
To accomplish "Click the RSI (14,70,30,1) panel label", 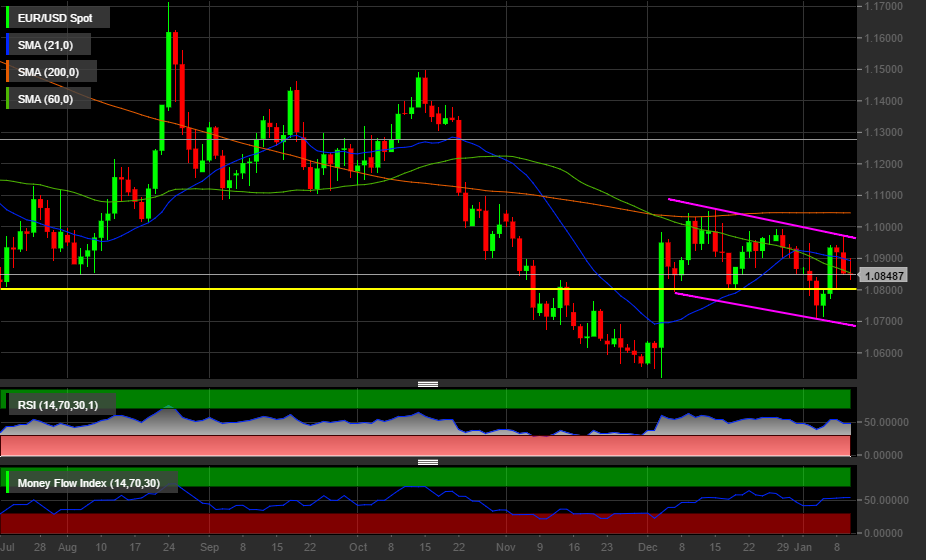I will (64, 405).
